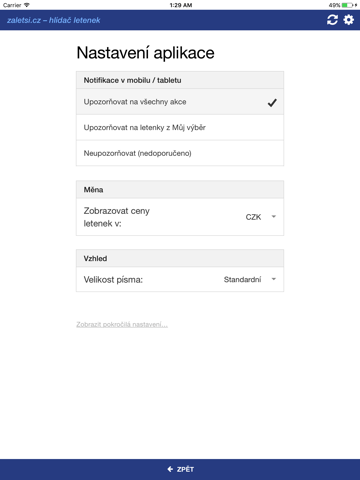Select Neupozorňovat (nedoporučeno) option
Image resolution: width=360 pixels, height=480 pixels.
180,153
